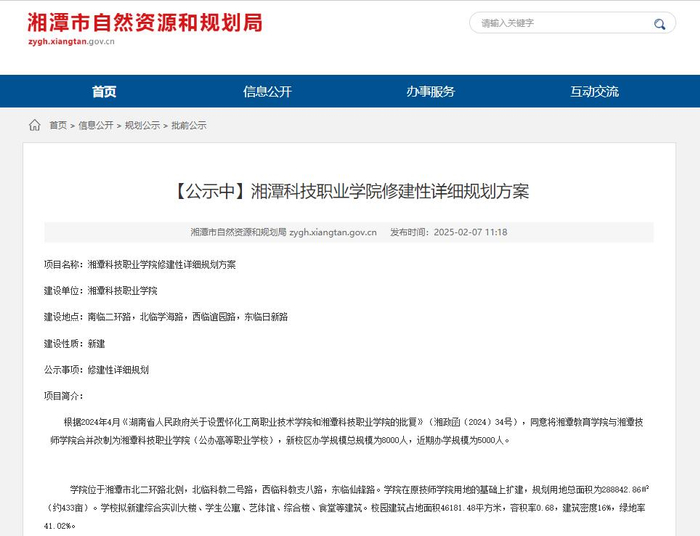The height and width of the screenshot is (536, 700).
Task: Click the zygh.xiangtan.gov.cn URL under logo
Action: [x=71, y=42]
